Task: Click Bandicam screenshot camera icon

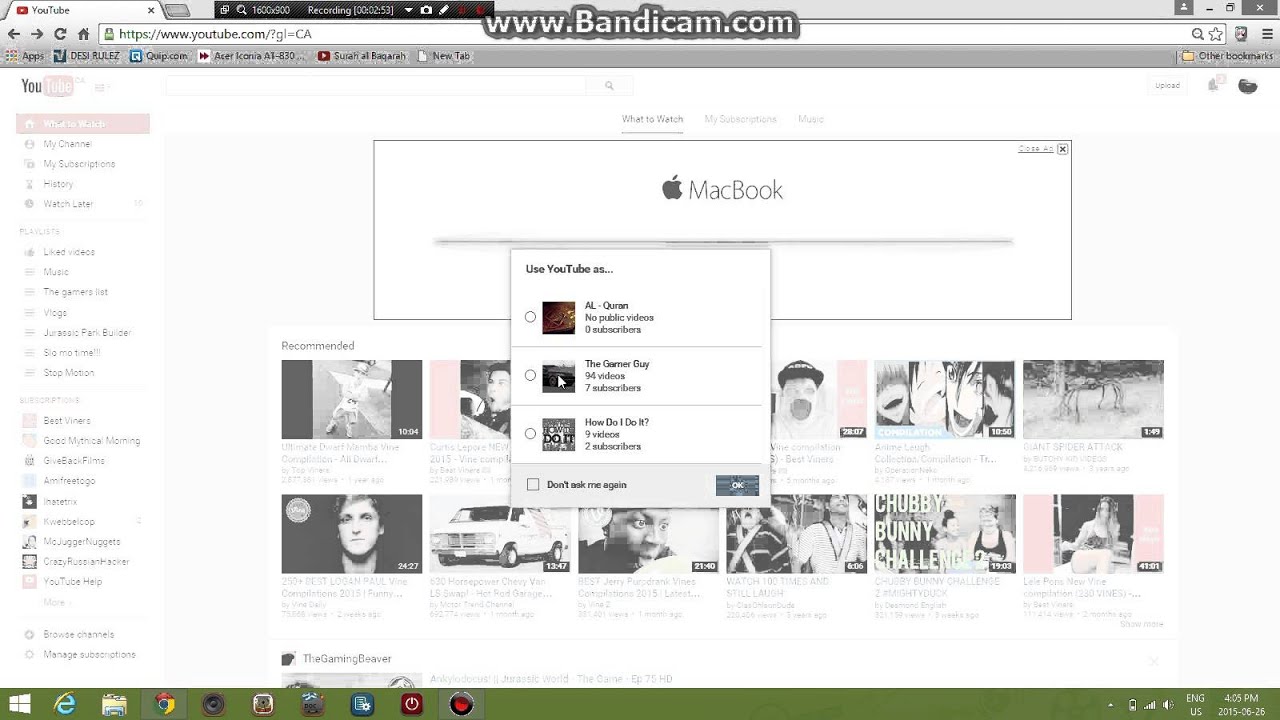Action: pos(426,10)
